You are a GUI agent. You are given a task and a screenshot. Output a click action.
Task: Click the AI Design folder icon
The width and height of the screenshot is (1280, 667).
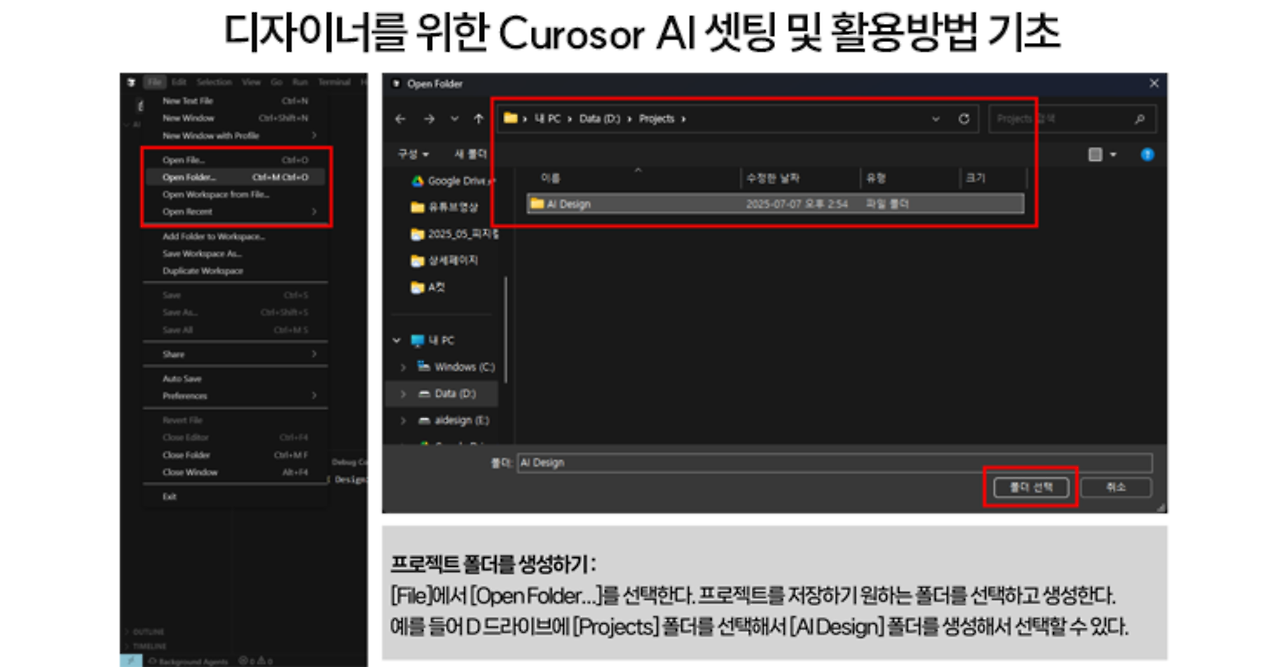pyautogui.click(x=537, y=204)
